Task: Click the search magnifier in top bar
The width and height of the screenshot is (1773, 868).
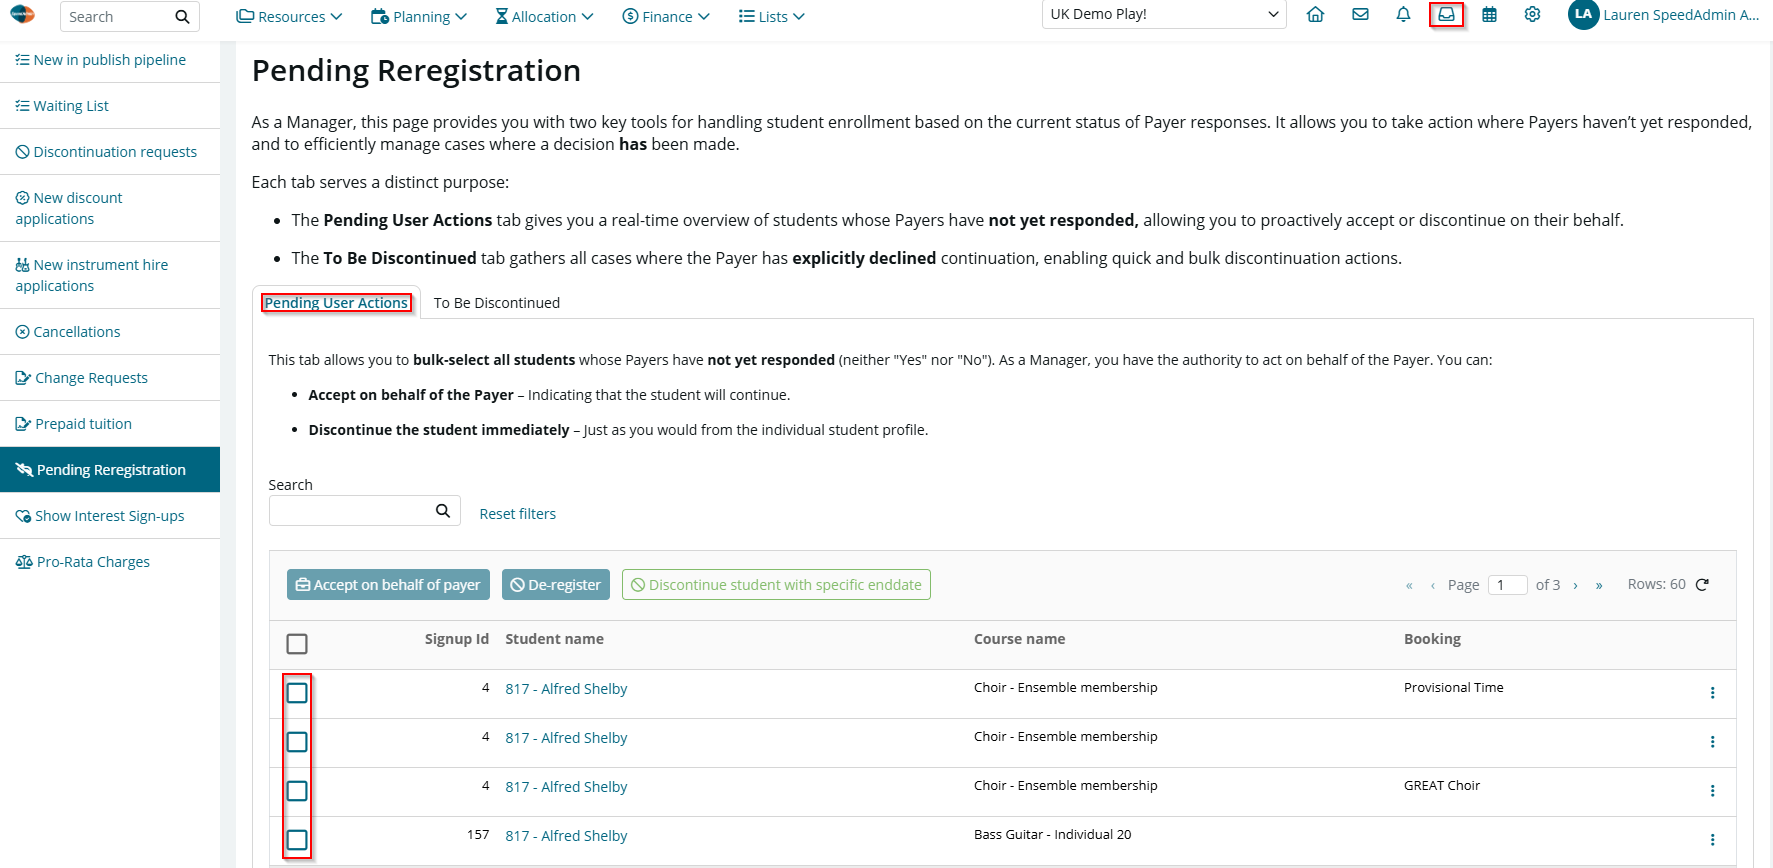Action: coord(182,17)
